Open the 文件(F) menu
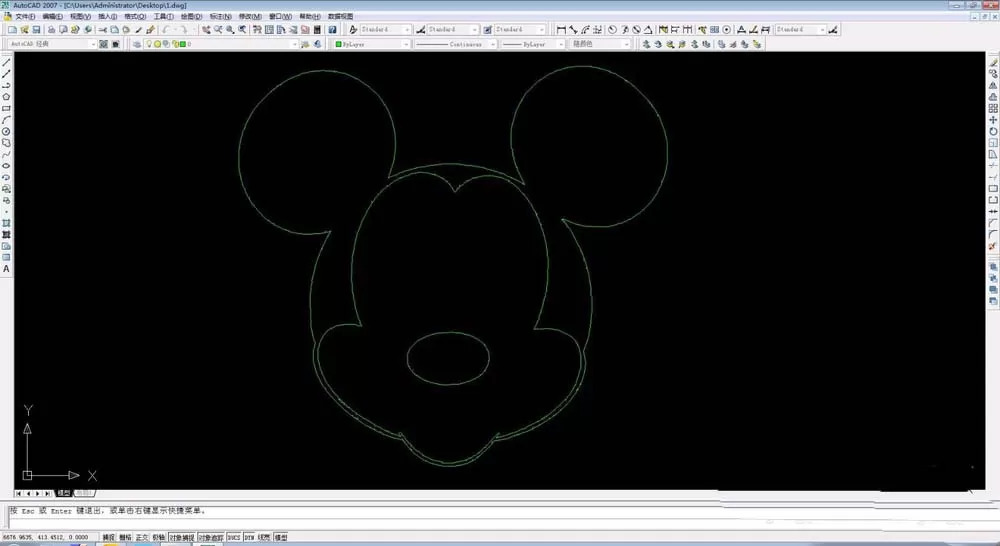 point(25,17)
